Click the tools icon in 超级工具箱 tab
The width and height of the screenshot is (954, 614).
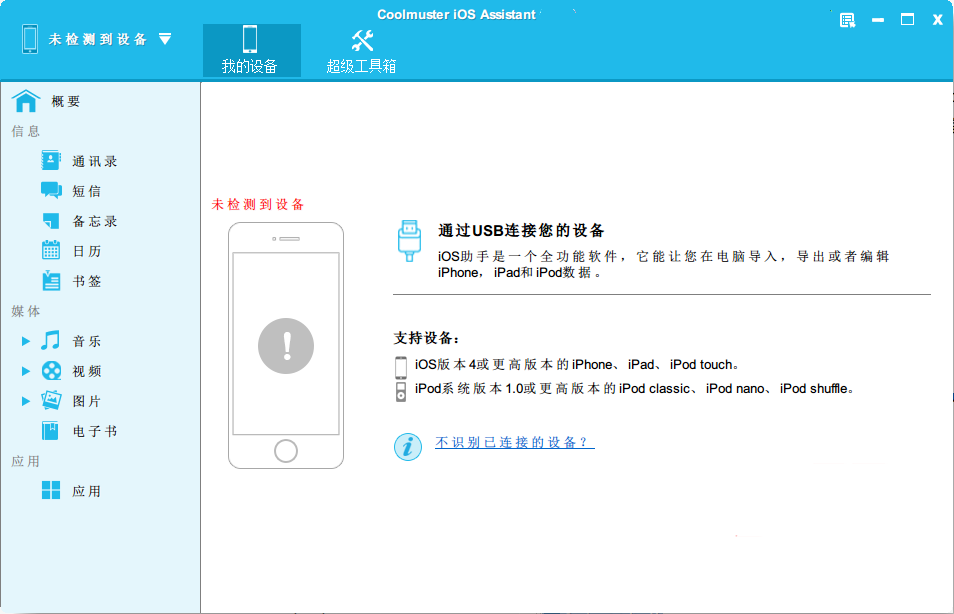point(362,40)
